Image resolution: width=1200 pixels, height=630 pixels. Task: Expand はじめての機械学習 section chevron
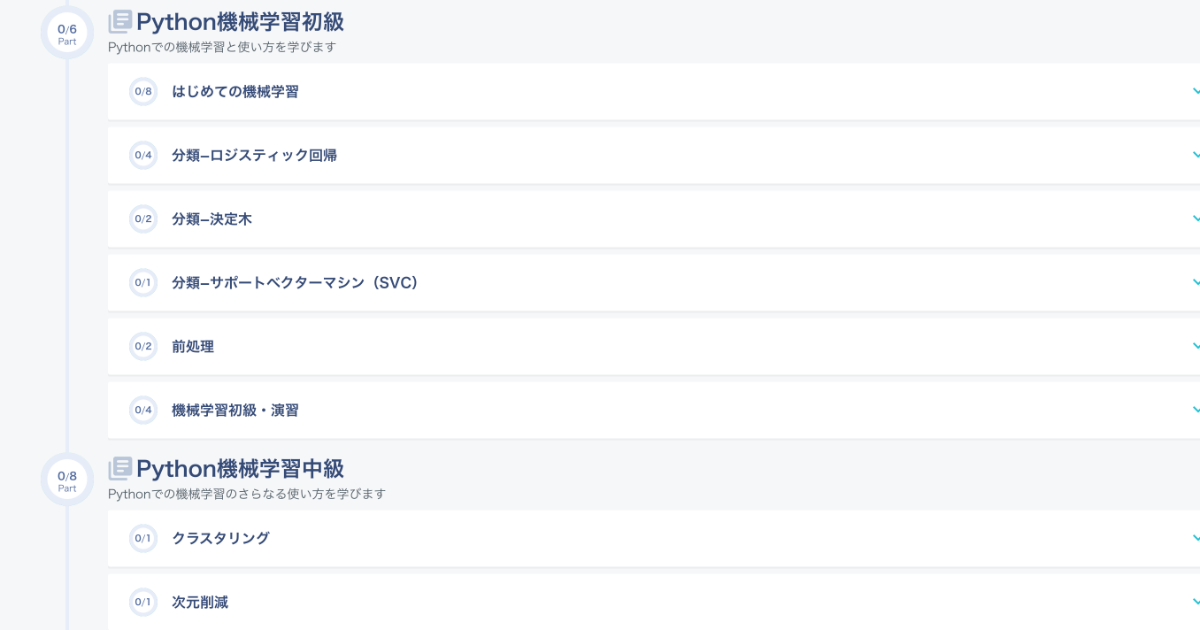click(x=1195, y=92)
